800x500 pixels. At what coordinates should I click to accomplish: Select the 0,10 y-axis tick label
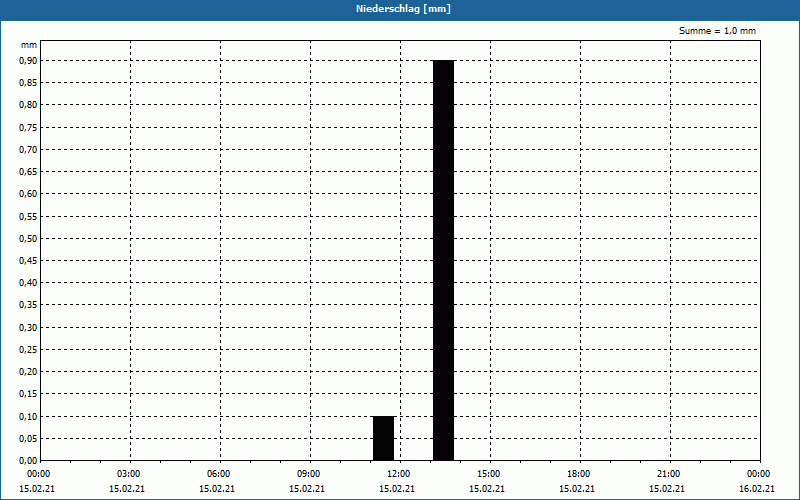click(28, 416)
